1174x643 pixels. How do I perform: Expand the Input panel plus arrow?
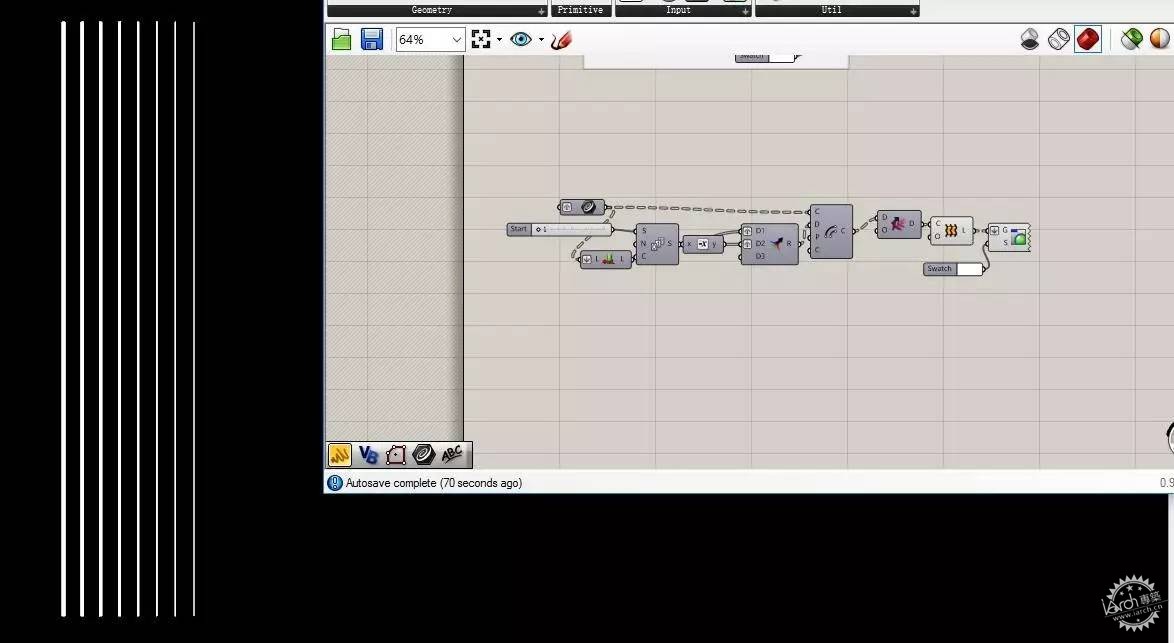745,11
